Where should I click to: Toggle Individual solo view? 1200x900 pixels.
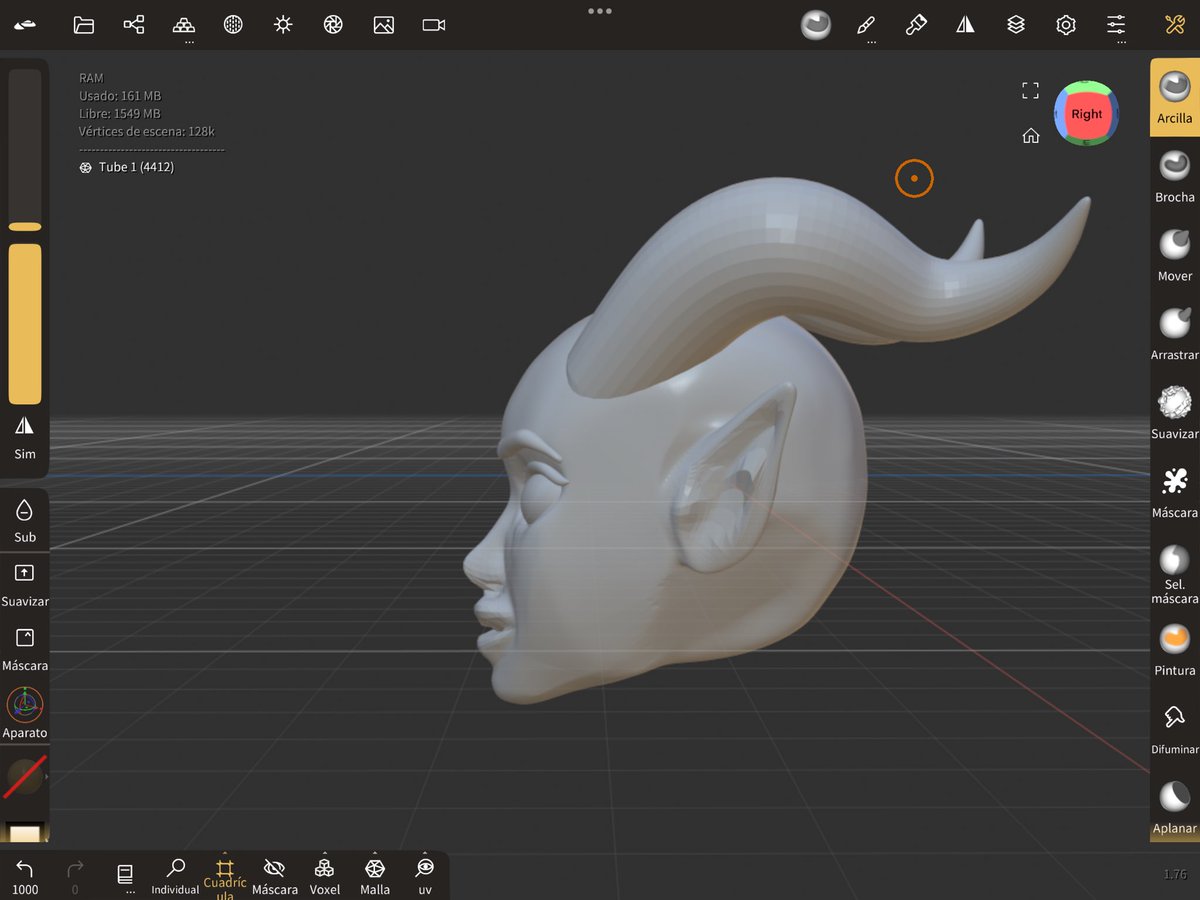[x=175, y=876]
